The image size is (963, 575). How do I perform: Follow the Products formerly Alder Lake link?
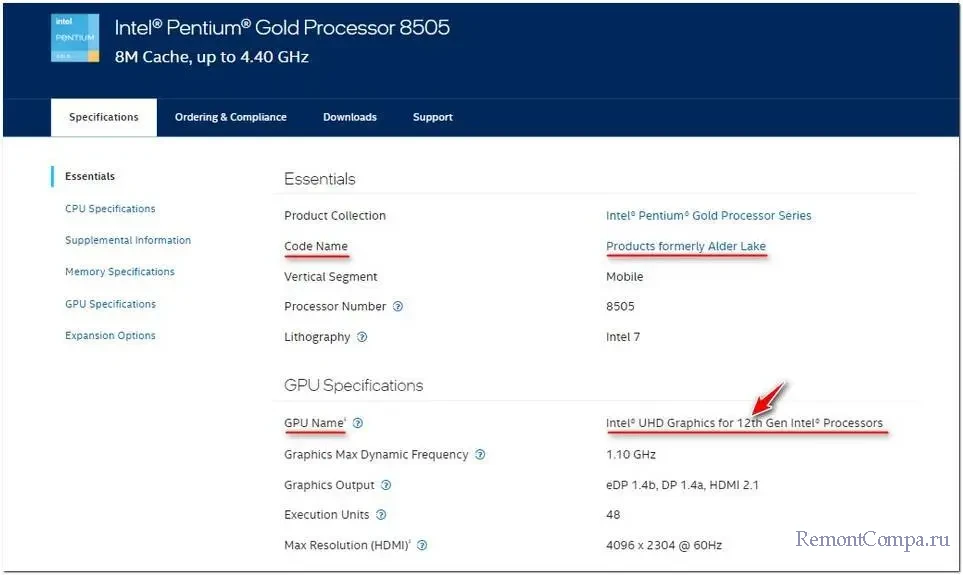(685, 247)
